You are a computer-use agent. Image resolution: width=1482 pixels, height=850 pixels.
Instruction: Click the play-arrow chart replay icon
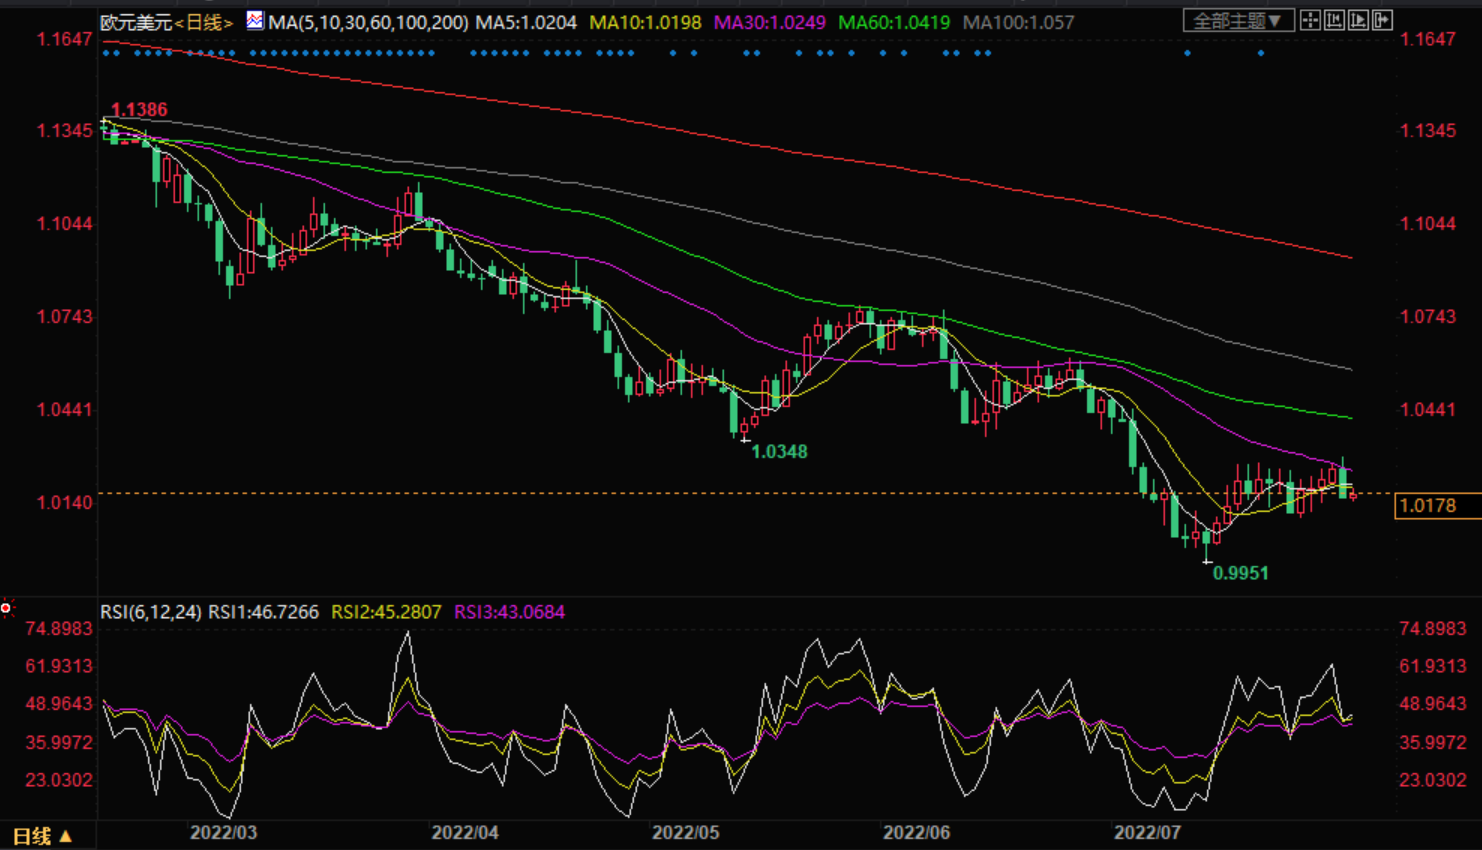click(1358, 20)
